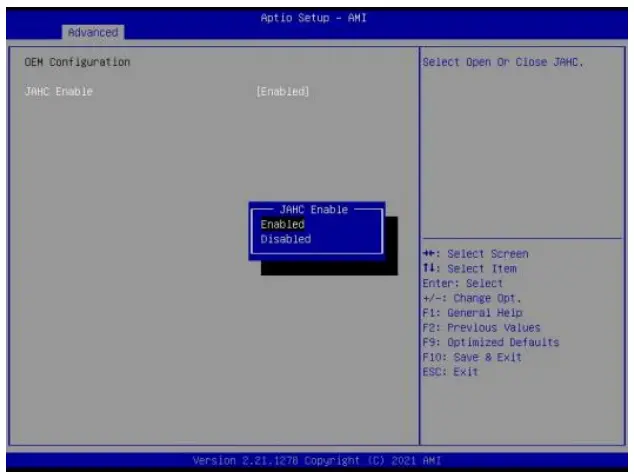Click the 'Select Open Or Close JAHC.' help text
Screen dimensions: 634x474
click(x=503, y=62)
